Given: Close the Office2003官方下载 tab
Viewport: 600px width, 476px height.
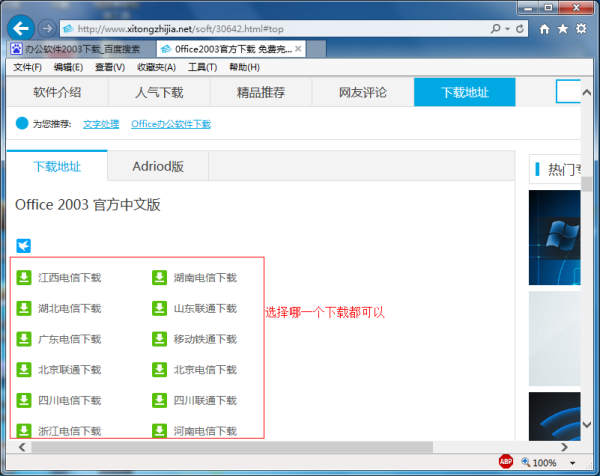Looking at the screenshot, I should [298, 49].
